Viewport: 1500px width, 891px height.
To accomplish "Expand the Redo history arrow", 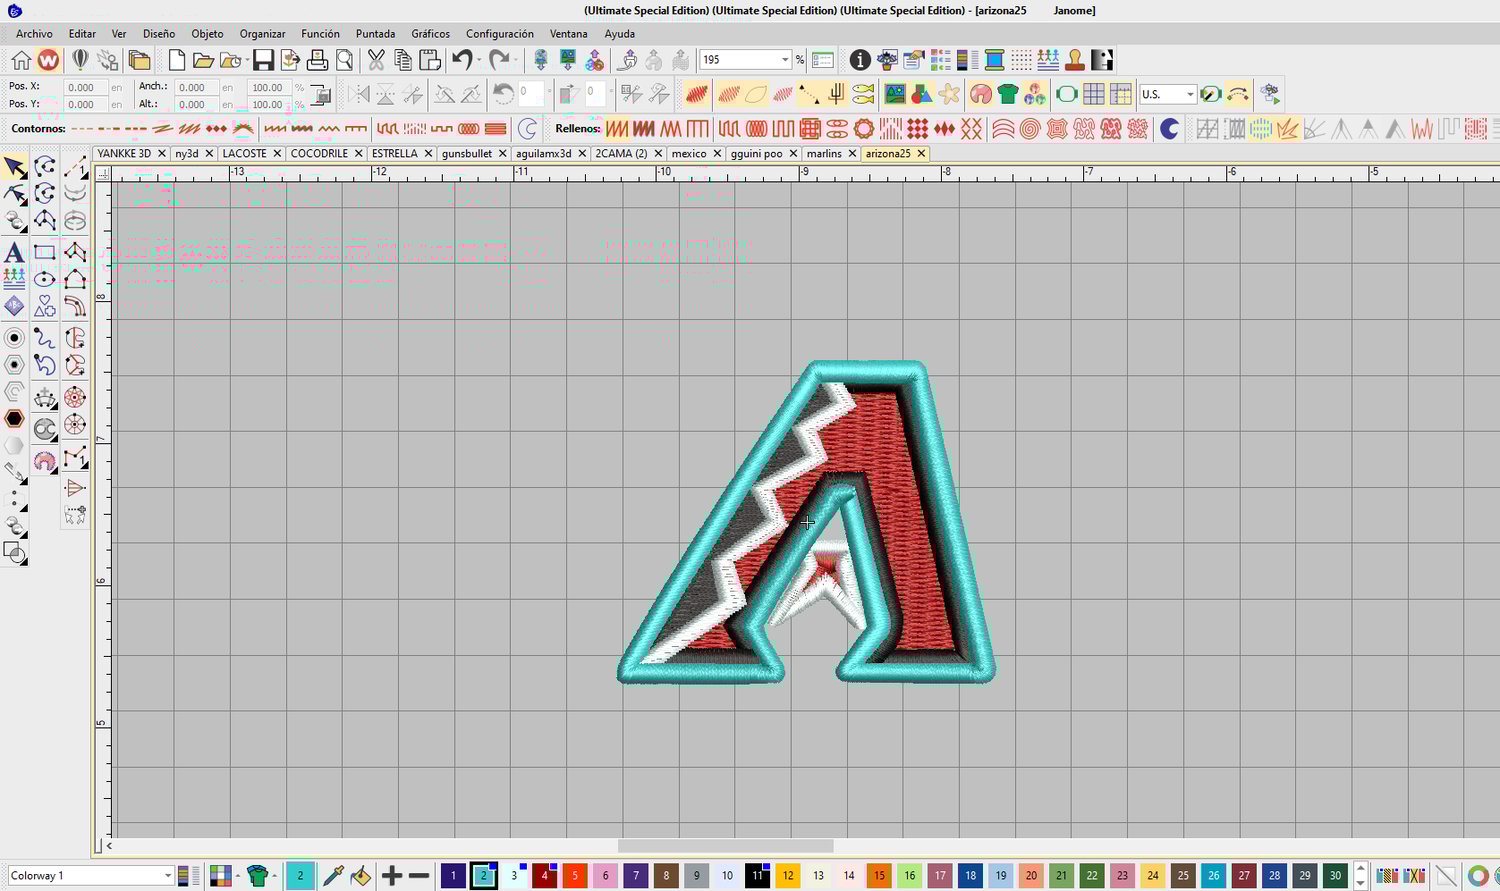I will point(516,60).
